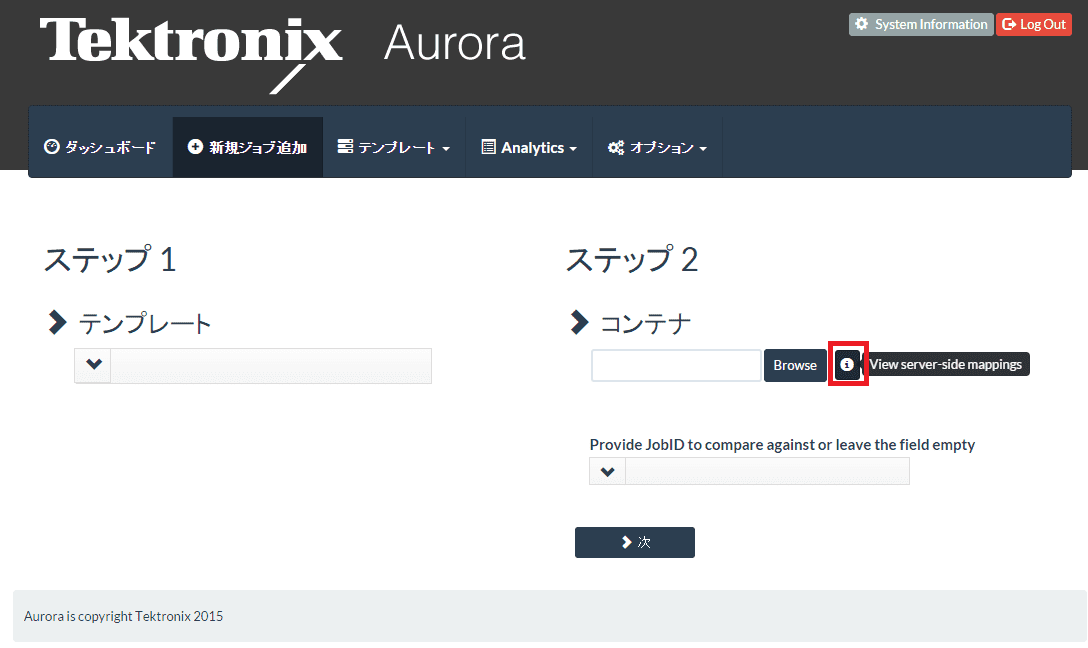
Task: Click the info icon for server-side mappings
Action: (847, 364)
